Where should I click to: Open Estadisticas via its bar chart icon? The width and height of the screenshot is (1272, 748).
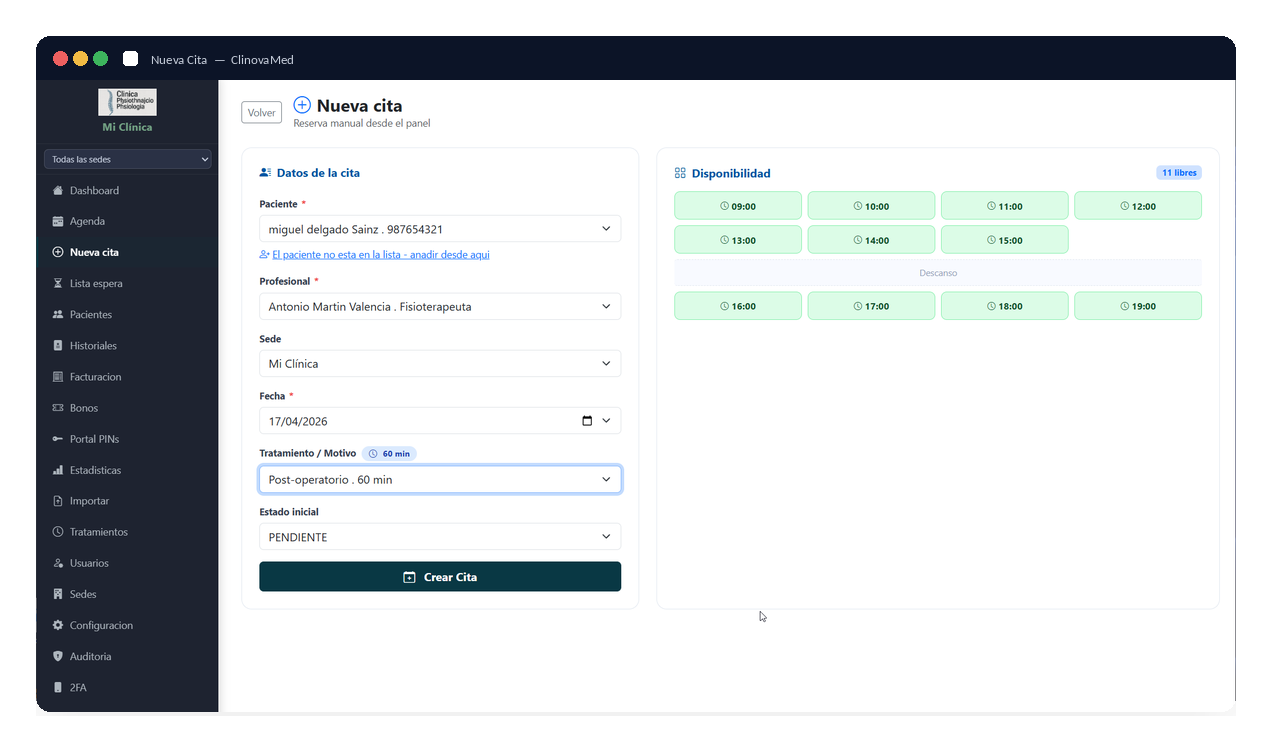57,470
